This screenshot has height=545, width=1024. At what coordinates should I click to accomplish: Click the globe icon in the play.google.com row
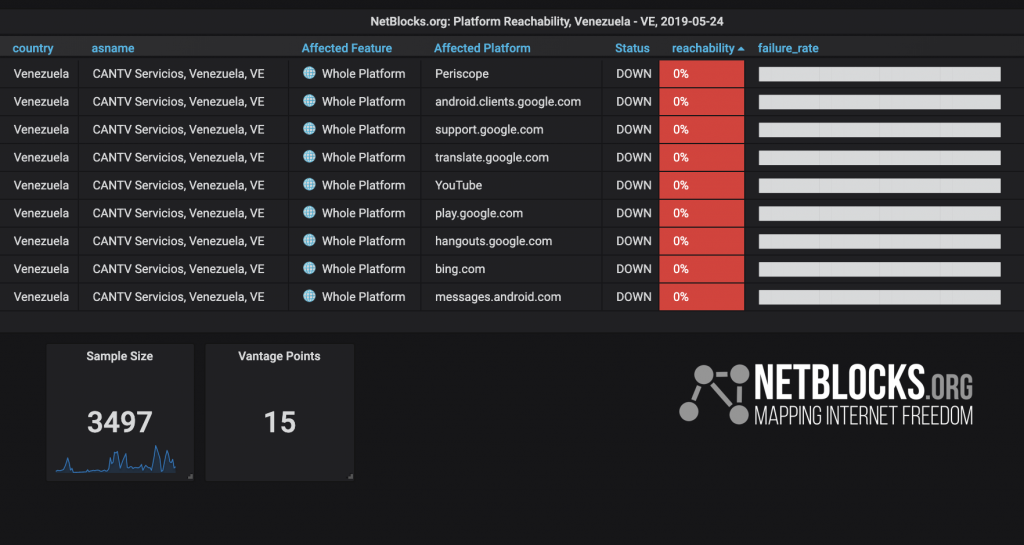click(x=310, y=212)
